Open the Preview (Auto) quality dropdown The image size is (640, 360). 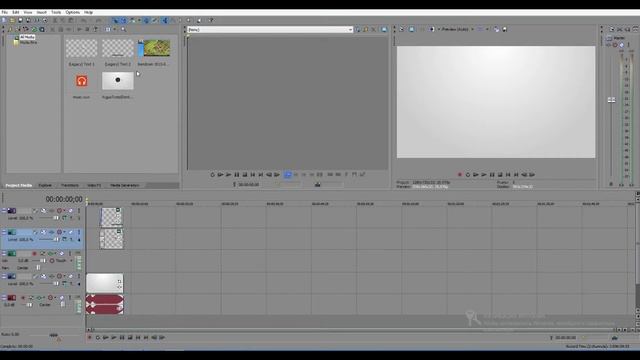click(472, 29)
